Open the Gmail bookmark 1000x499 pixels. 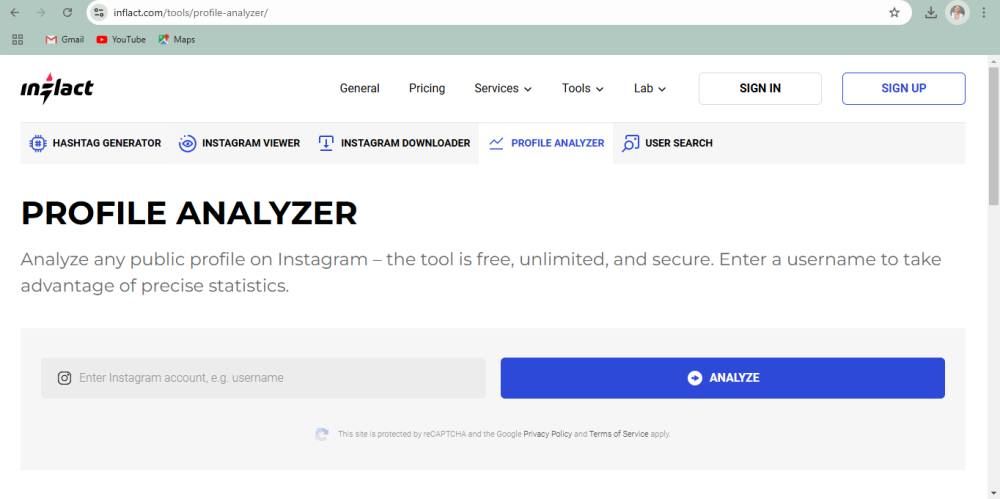tap(65, 40)
